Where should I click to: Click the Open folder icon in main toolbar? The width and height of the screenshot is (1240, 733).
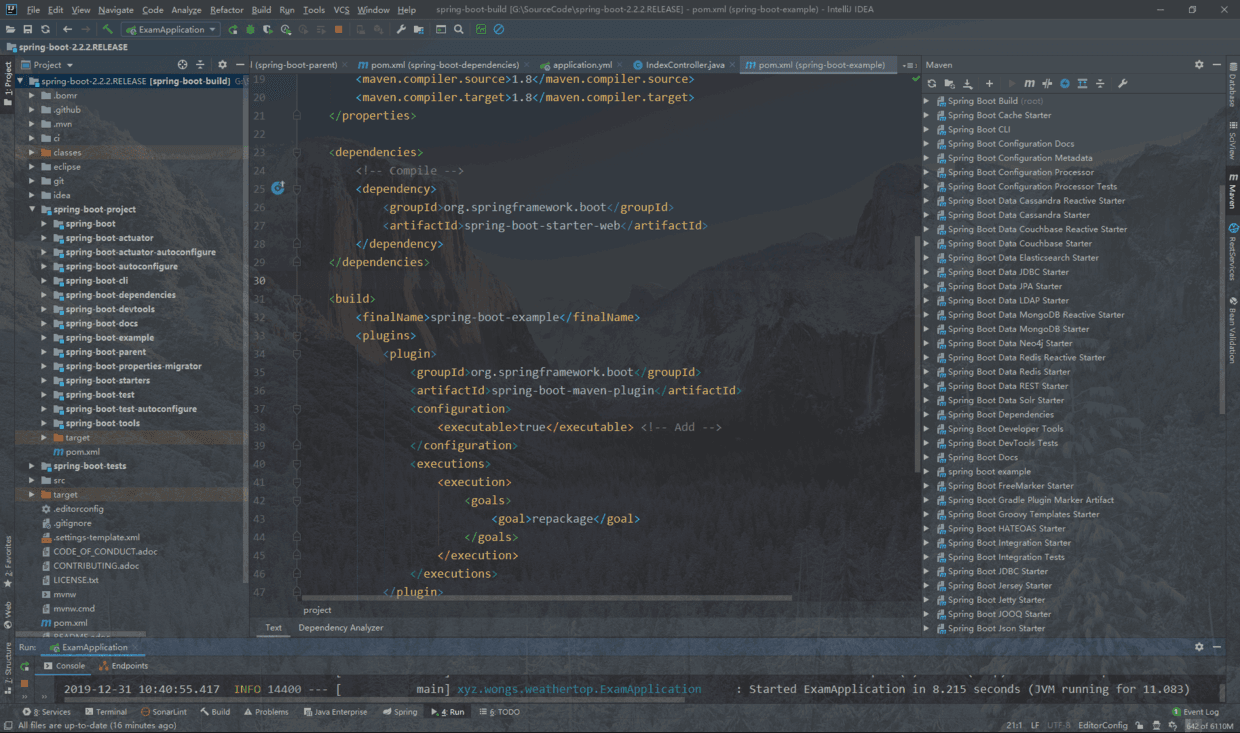point(11,29)
